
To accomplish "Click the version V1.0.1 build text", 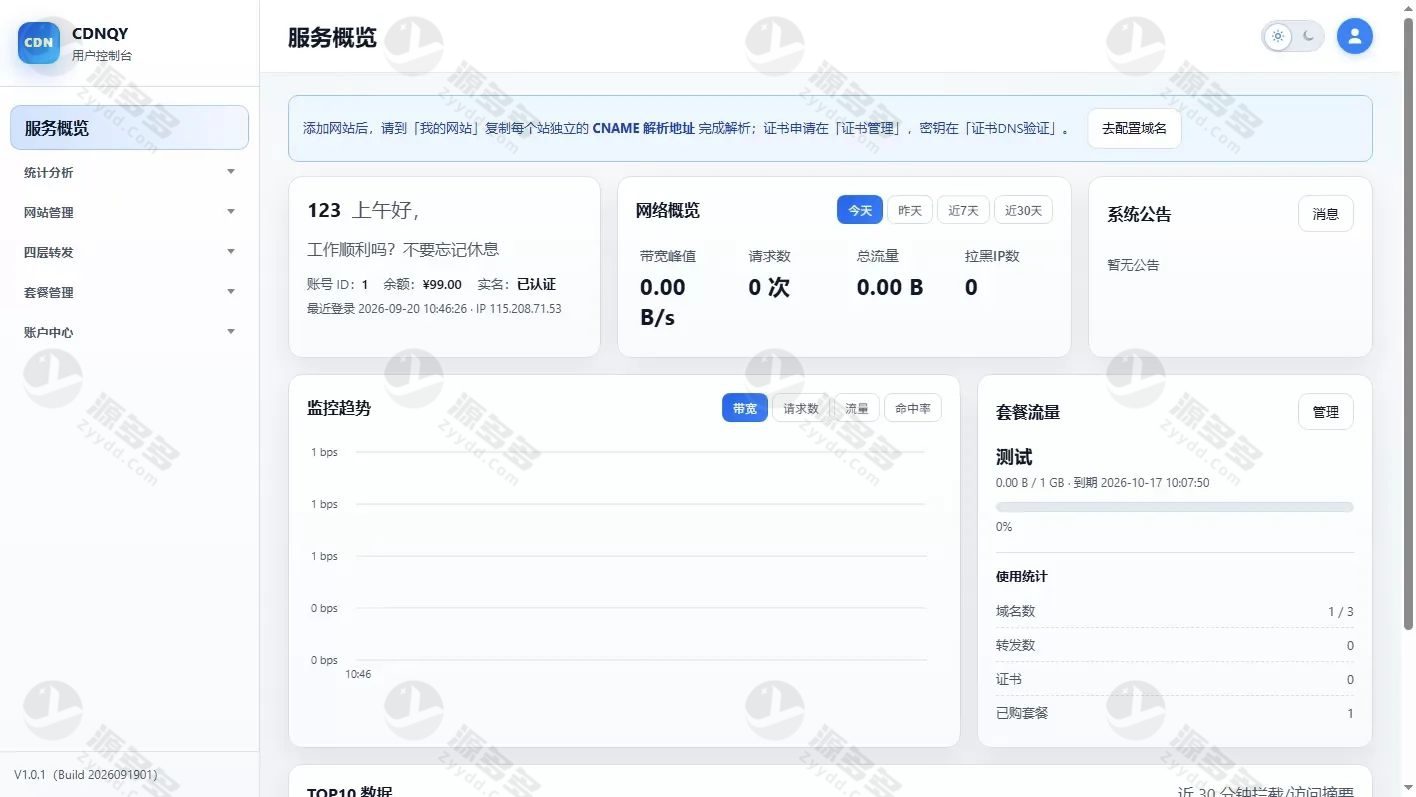I will point(86,775).
